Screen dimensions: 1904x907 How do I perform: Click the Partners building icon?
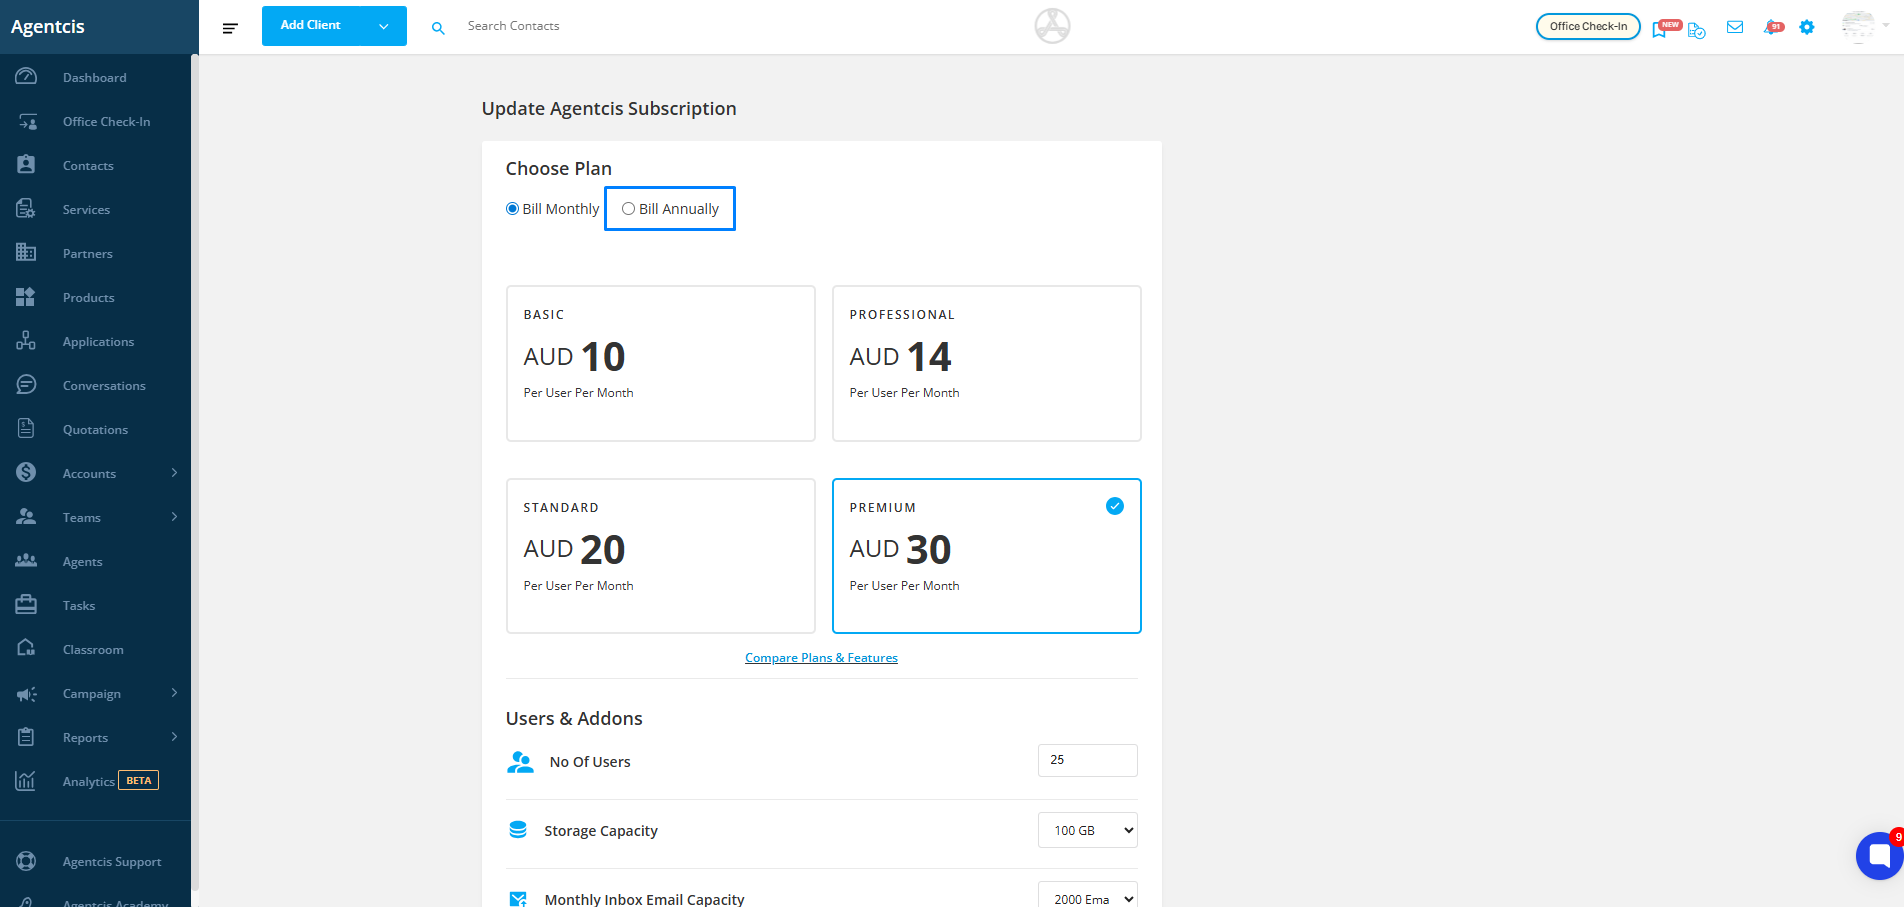pyautogui.click(x=26, y=253)
